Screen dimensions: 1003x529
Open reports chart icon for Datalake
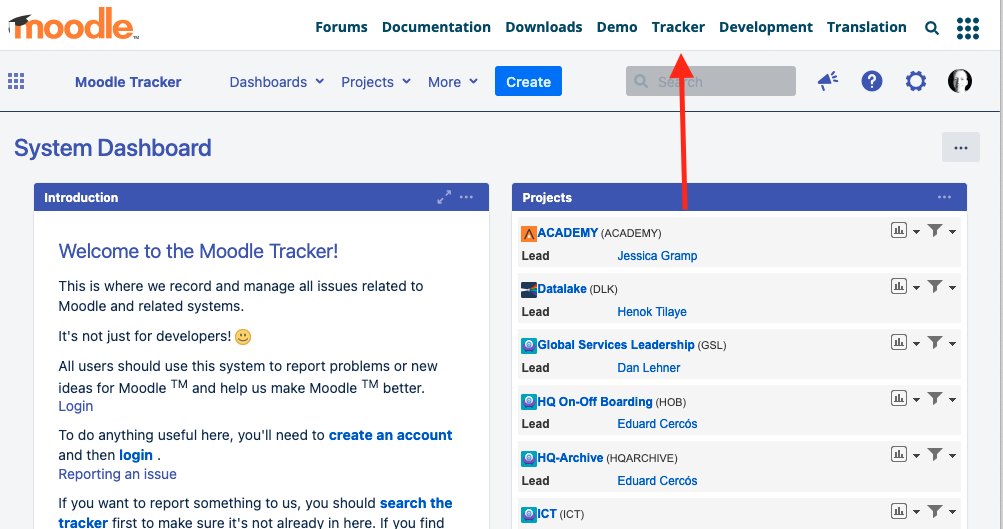click(899, 287)
